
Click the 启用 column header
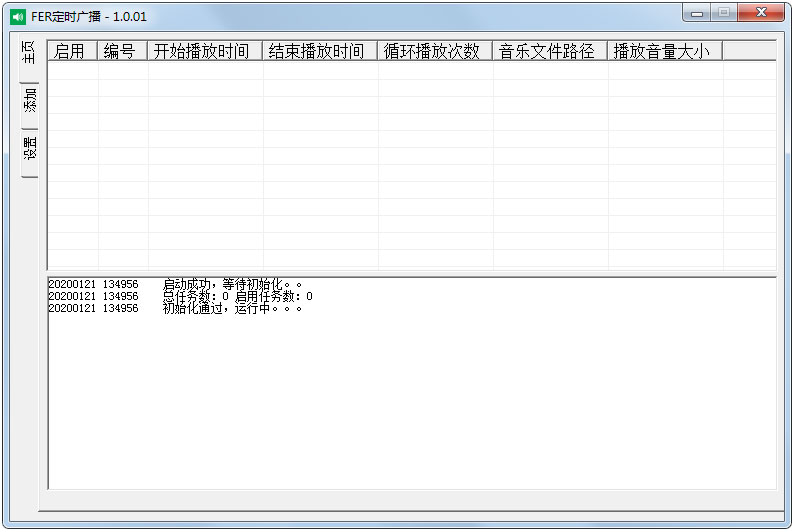click(x=72, y=51)
